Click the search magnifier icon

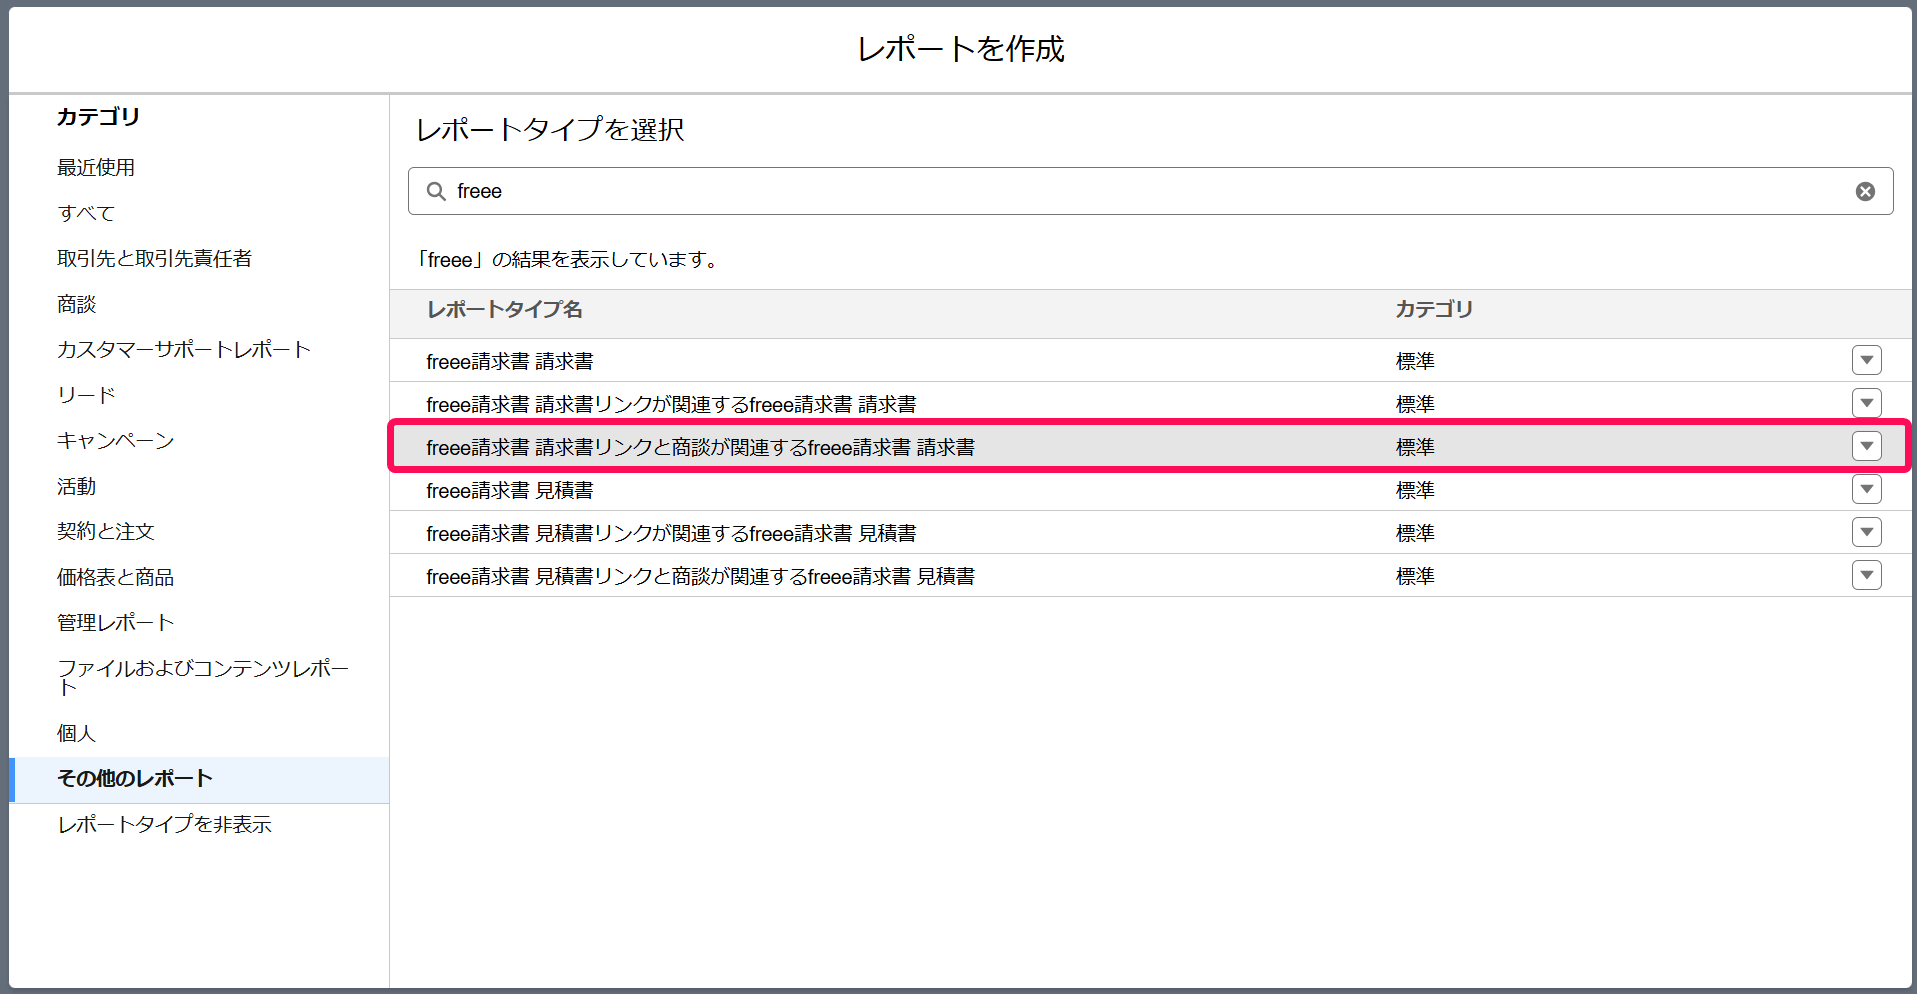tap(436, 191)
